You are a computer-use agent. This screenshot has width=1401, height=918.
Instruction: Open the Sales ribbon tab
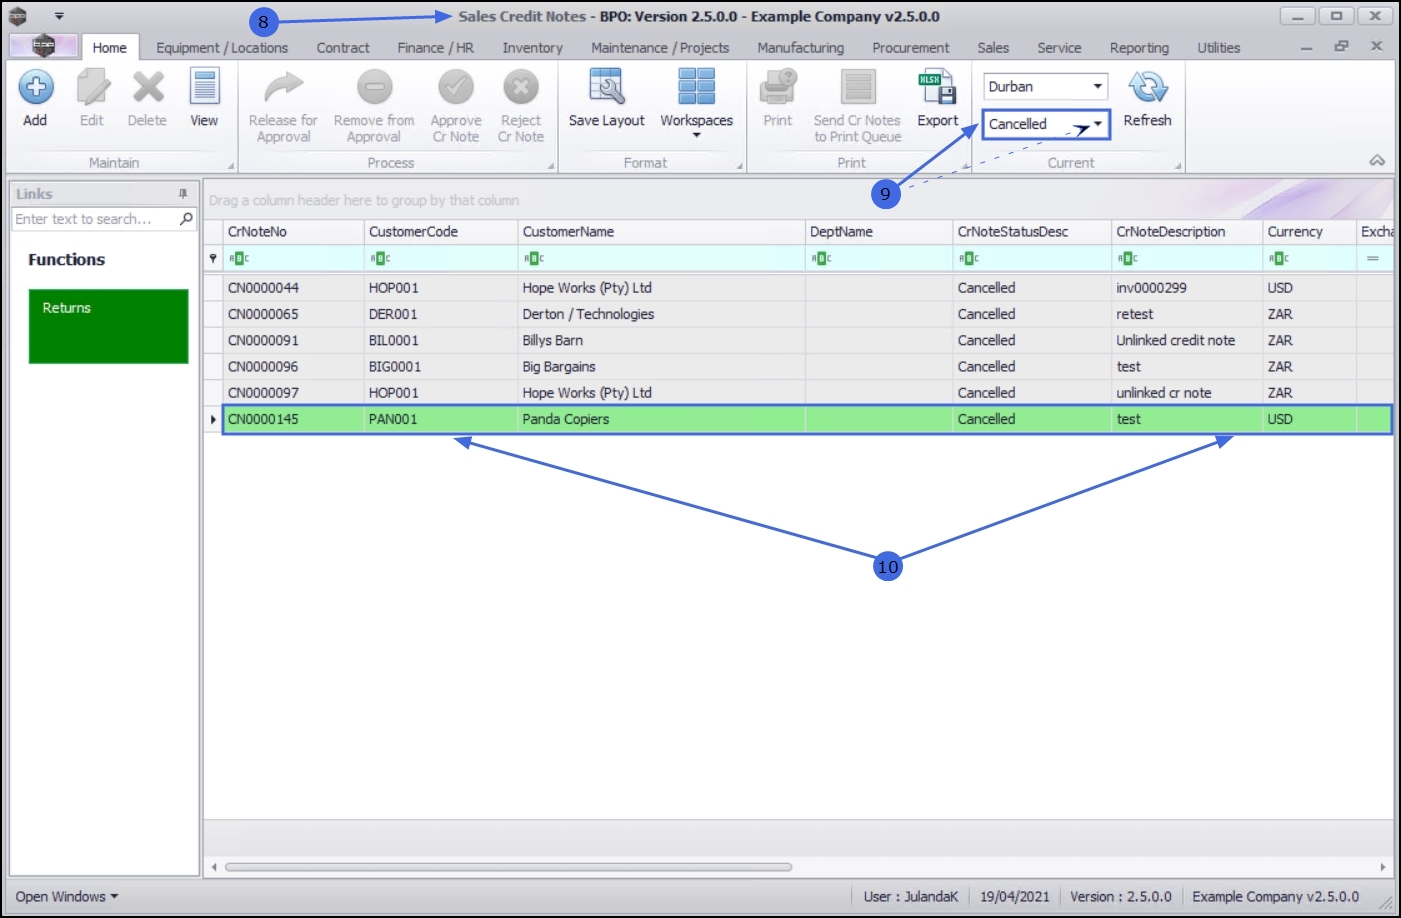click(993, 48)
